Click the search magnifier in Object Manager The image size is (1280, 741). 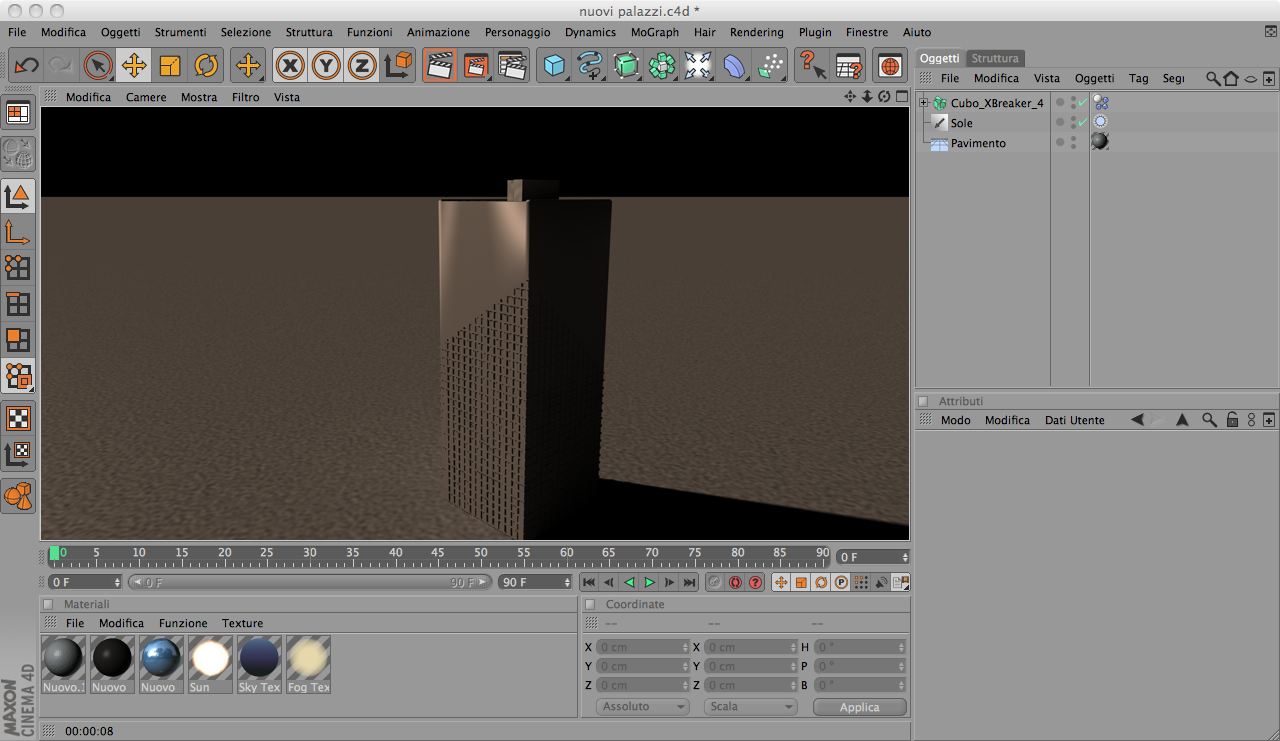[x=1213, y=78]
